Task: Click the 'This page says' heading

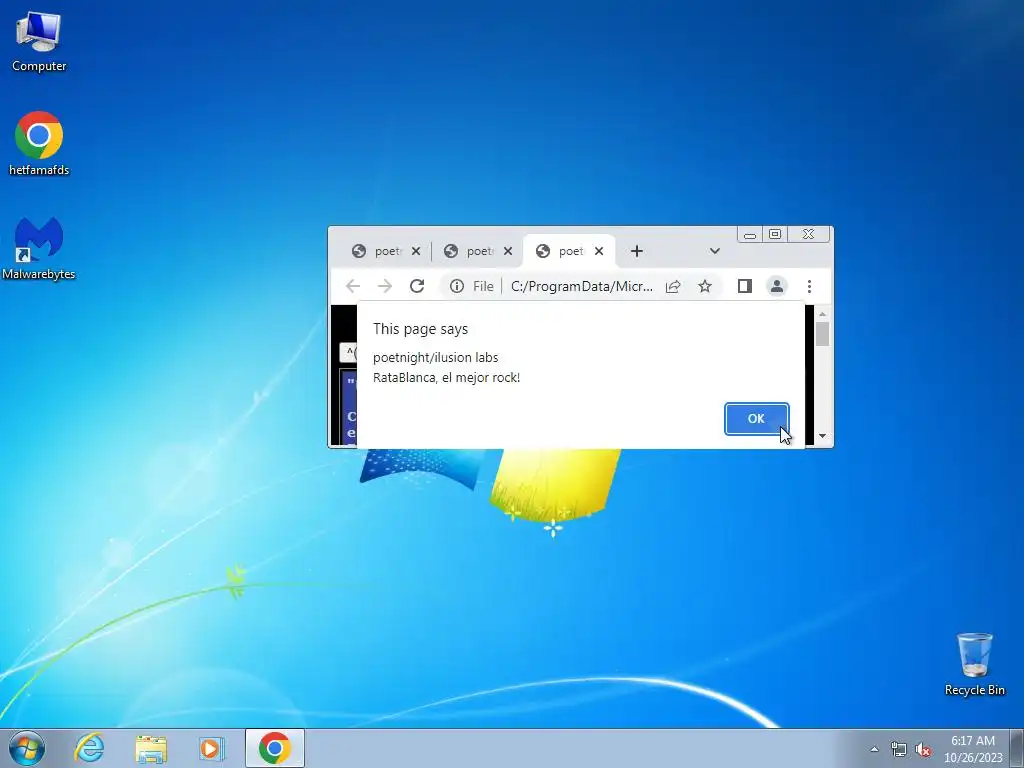Action: click(x=420, y=329)
